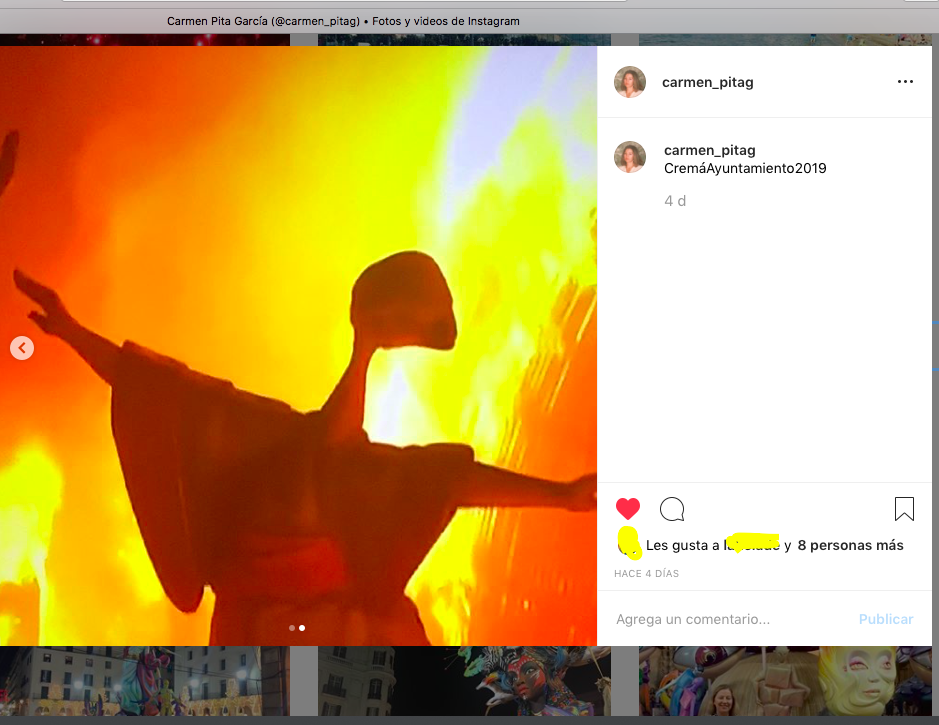Focus the "Agrega un comentario..." field
Image resolution: width=939 pixels, height=725 pixels.
click(x=720, y=619)
